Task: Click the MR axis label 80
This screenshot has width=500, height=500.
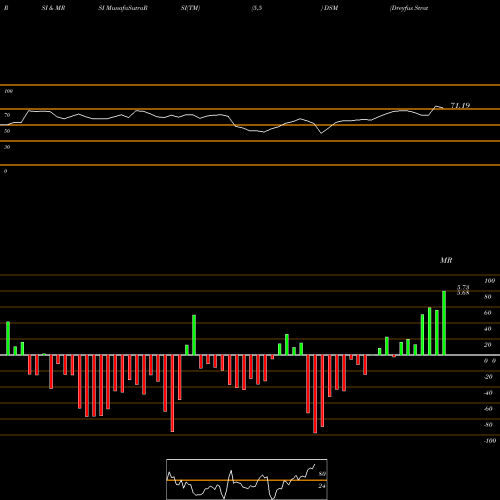Action: 488,297
